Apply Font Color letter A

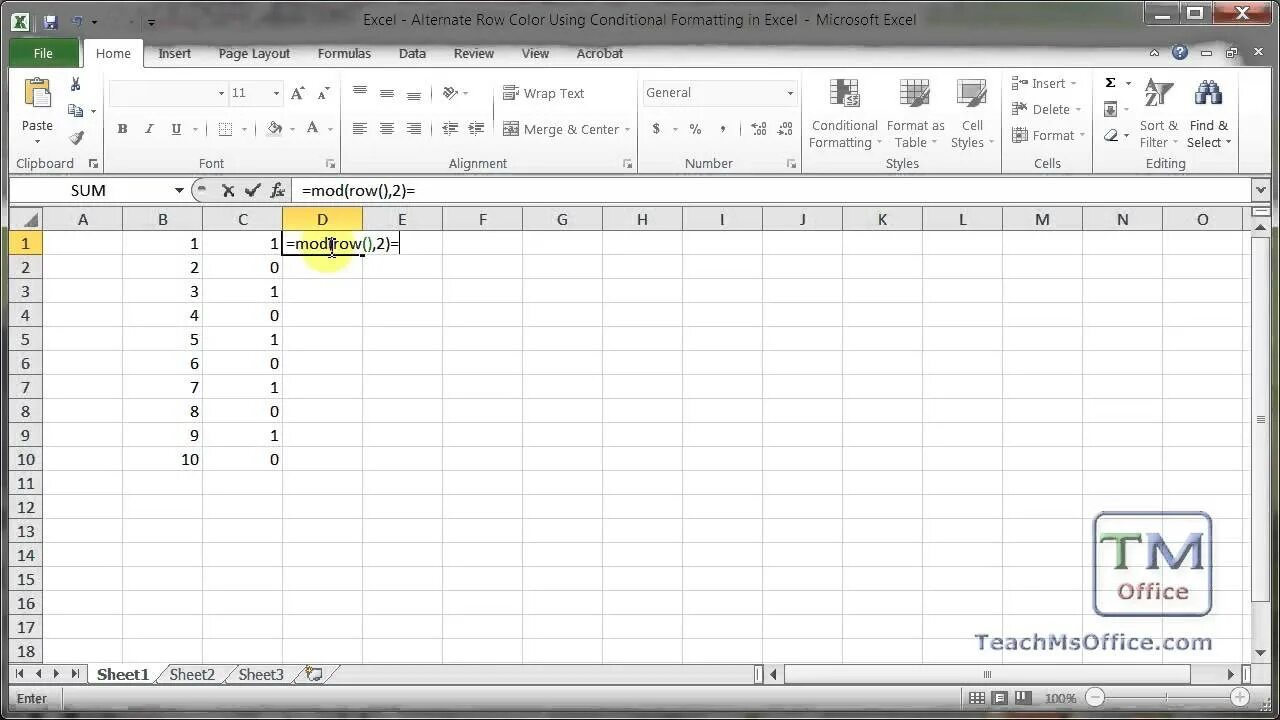(x=312, y=129)
